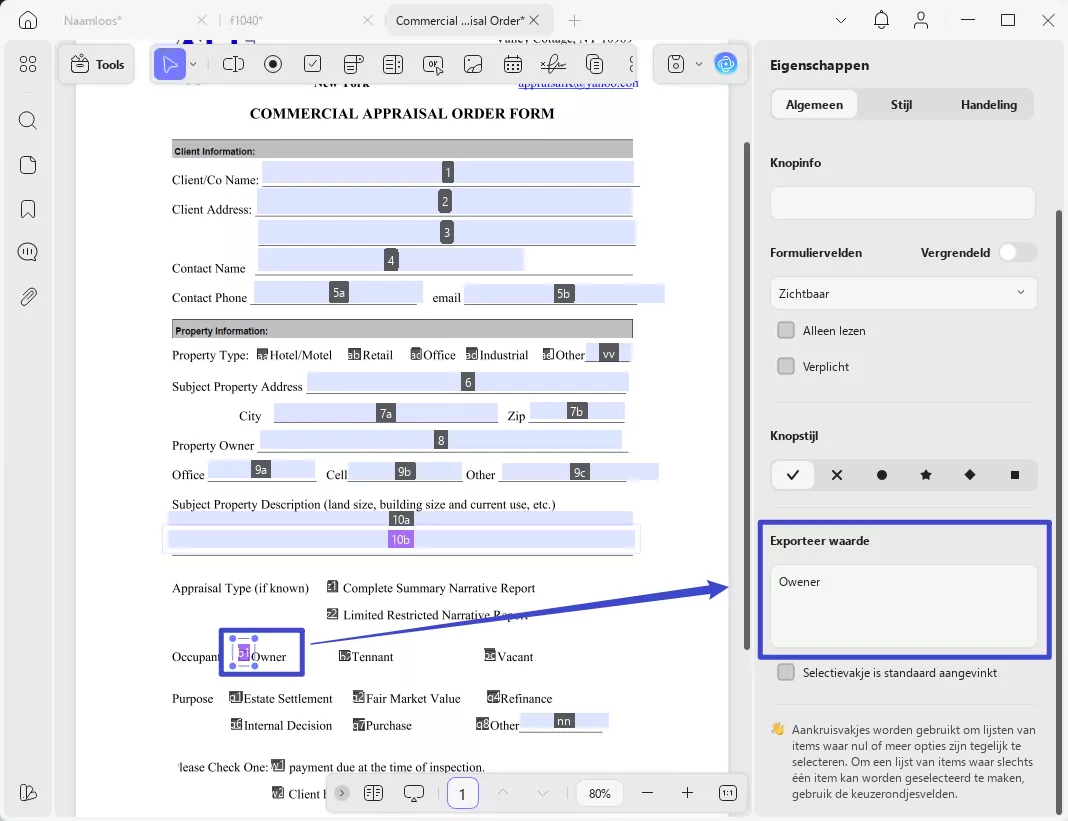This screenshot has width=1068, height=821.
Task: Expand the save options dropdown arrow
Action: click(x=699, y=64)
